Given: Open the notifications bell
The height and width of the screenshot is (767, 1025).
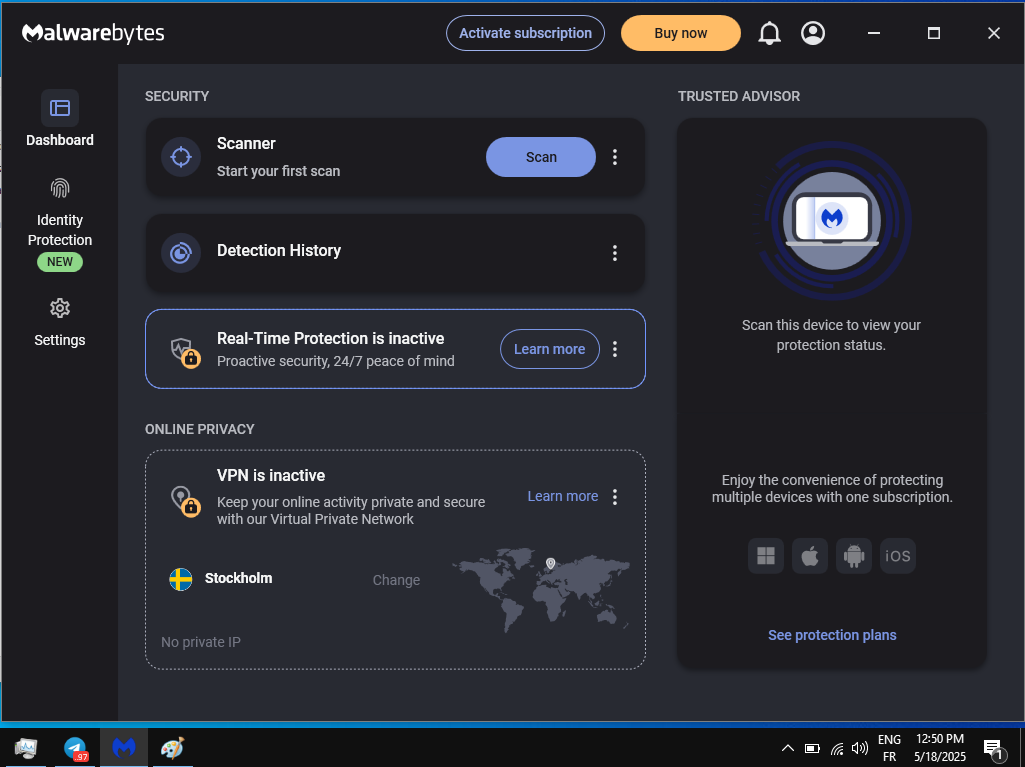Looking at the screenshot, I should click(x=769, y=33).
